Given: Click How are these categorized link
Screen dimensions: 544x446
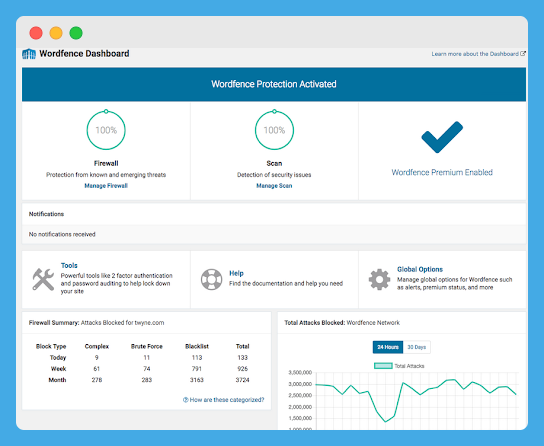Looking at the screenshot, I should (227, 400).
